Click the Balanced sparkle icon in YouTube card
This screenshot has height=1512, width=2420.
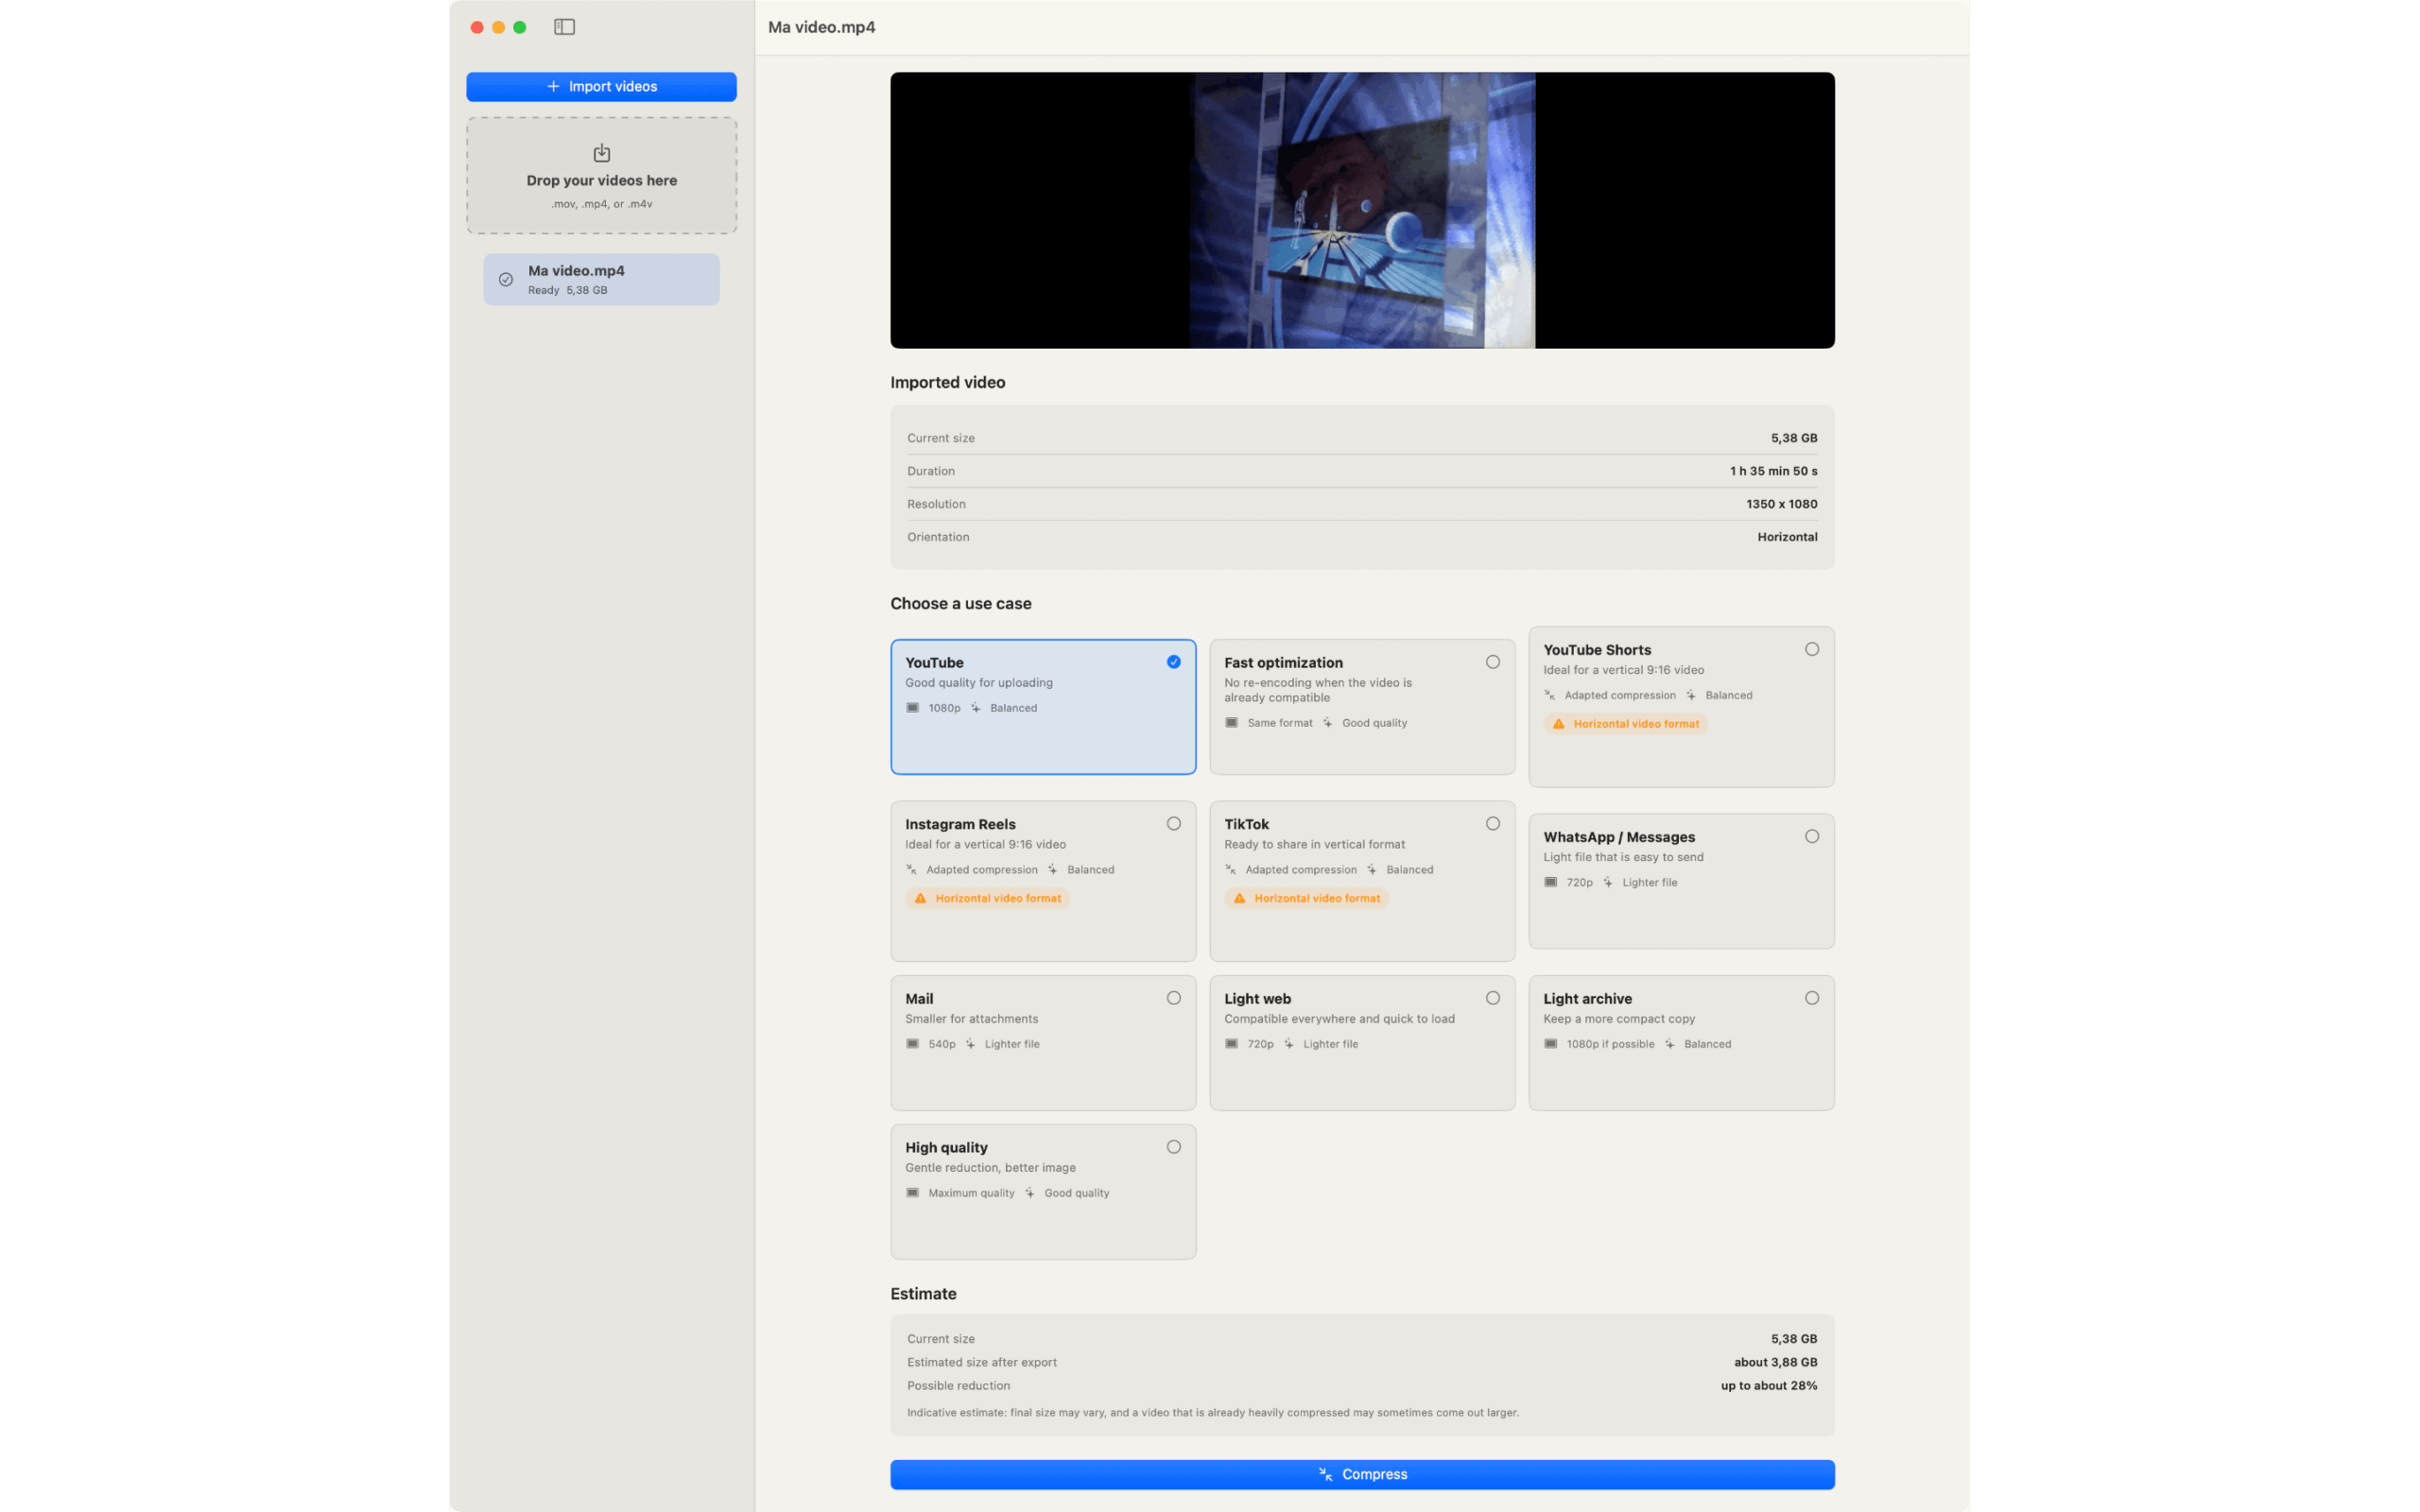coord(976,708)
